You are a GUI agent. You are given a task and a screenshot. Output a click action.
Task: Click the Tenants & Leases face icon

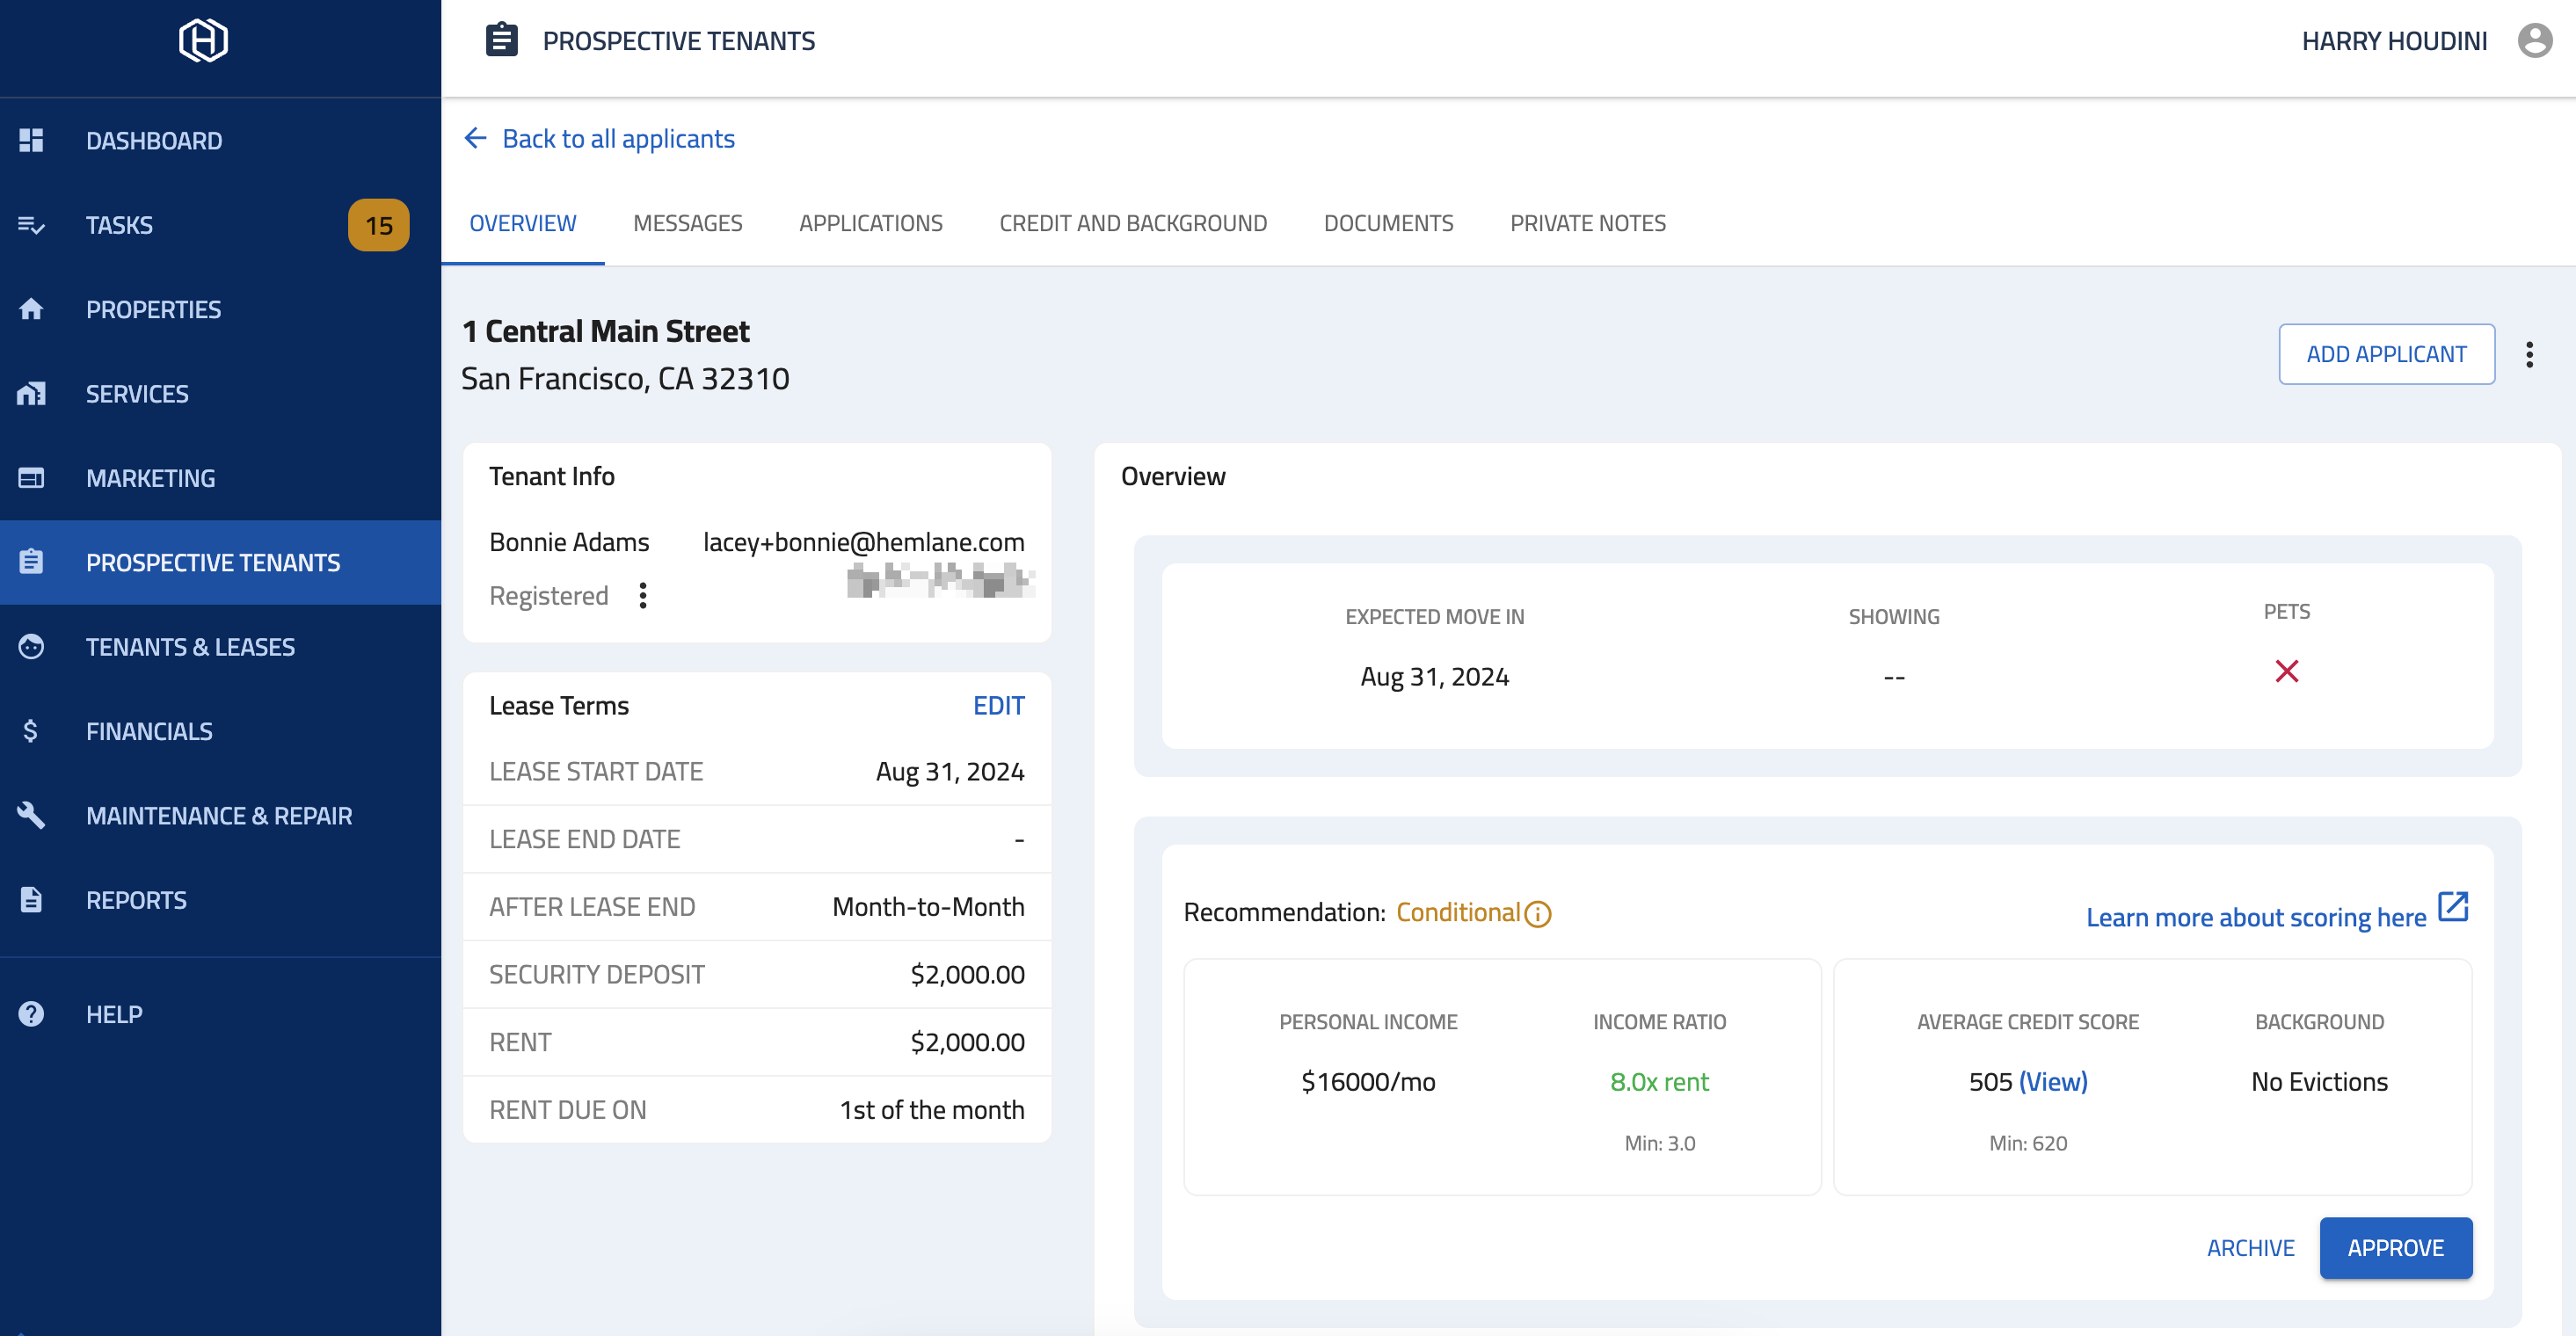[31, 647]
